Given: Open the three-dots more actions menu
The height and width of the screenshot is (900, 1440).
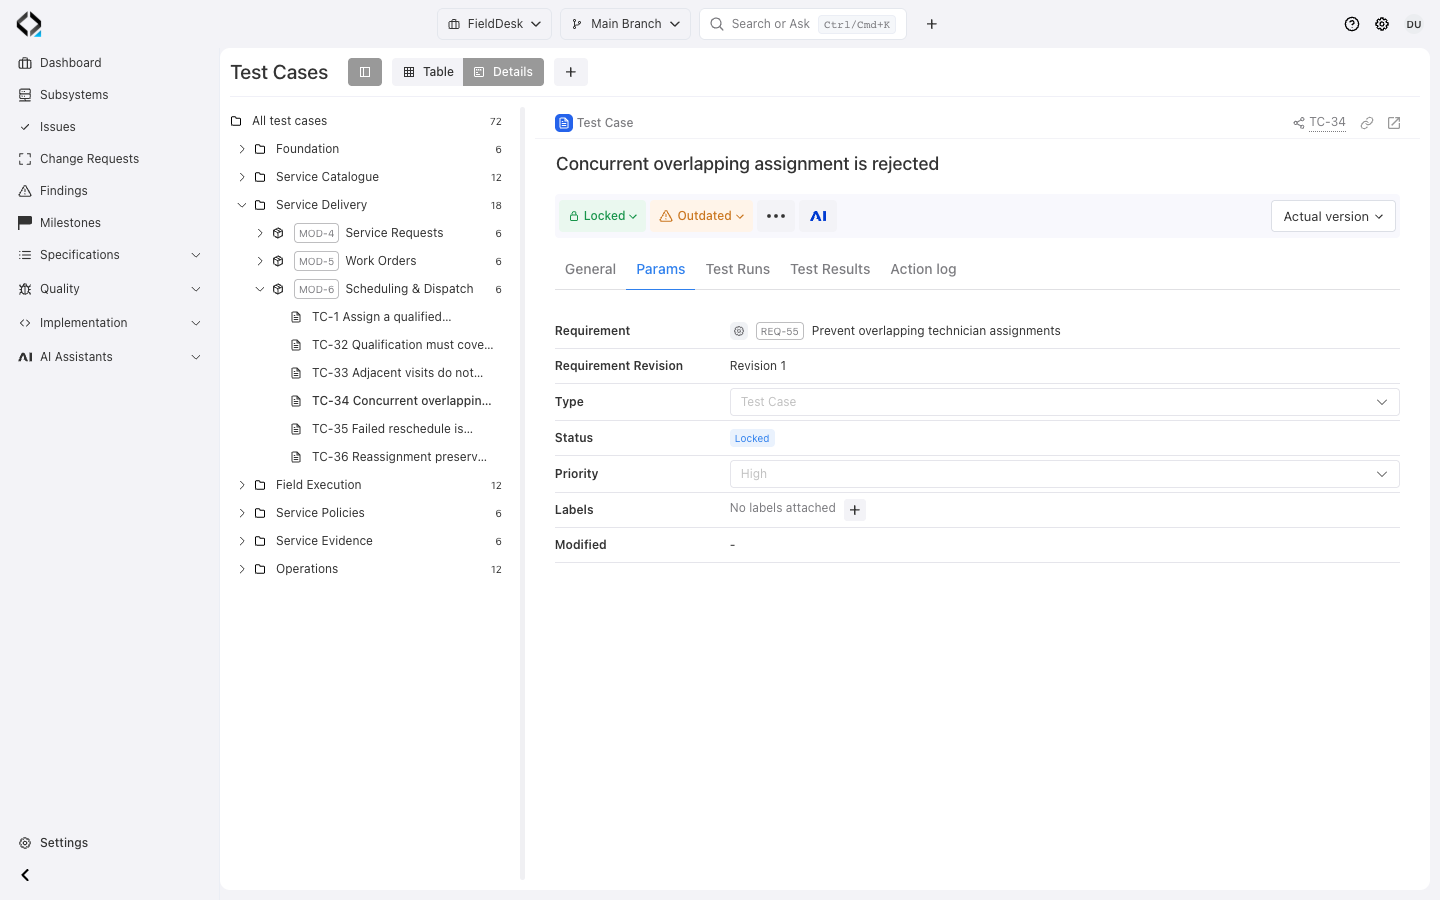Looking at the screenshot, I should coord(776,216).
